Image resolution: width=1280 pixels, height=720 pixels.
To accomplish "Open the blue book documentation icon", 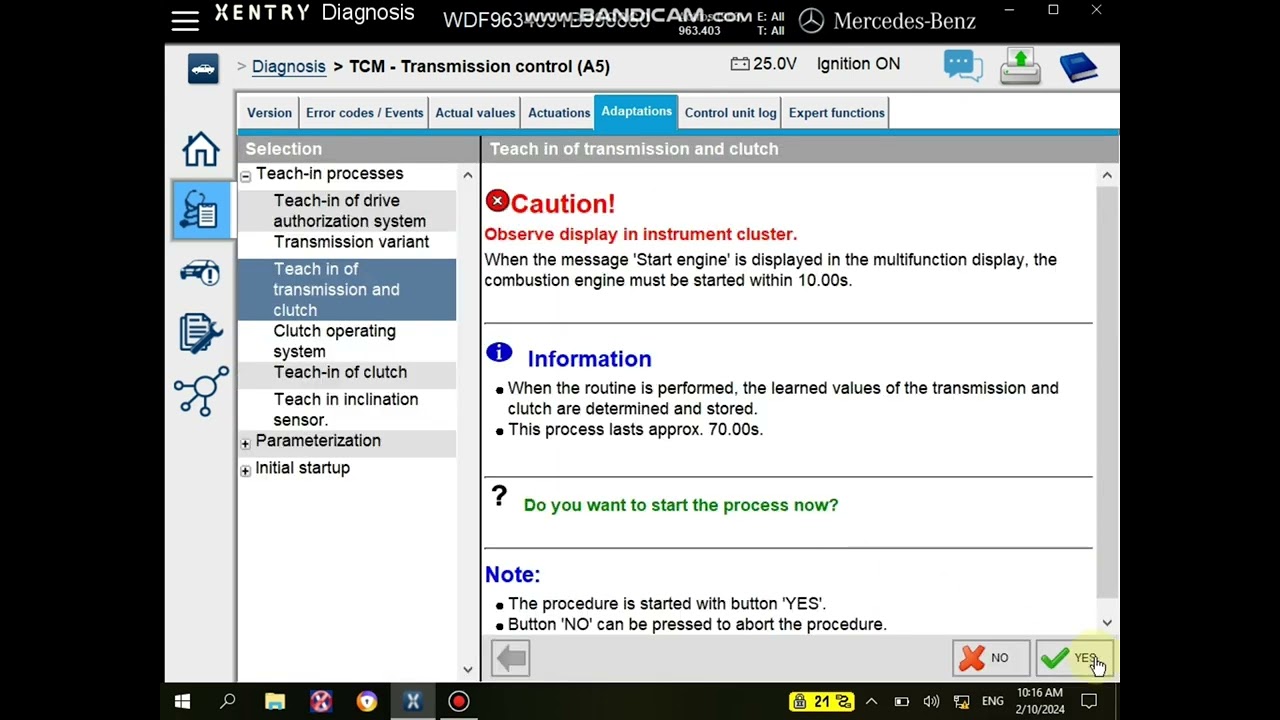I will [1079, 67].
